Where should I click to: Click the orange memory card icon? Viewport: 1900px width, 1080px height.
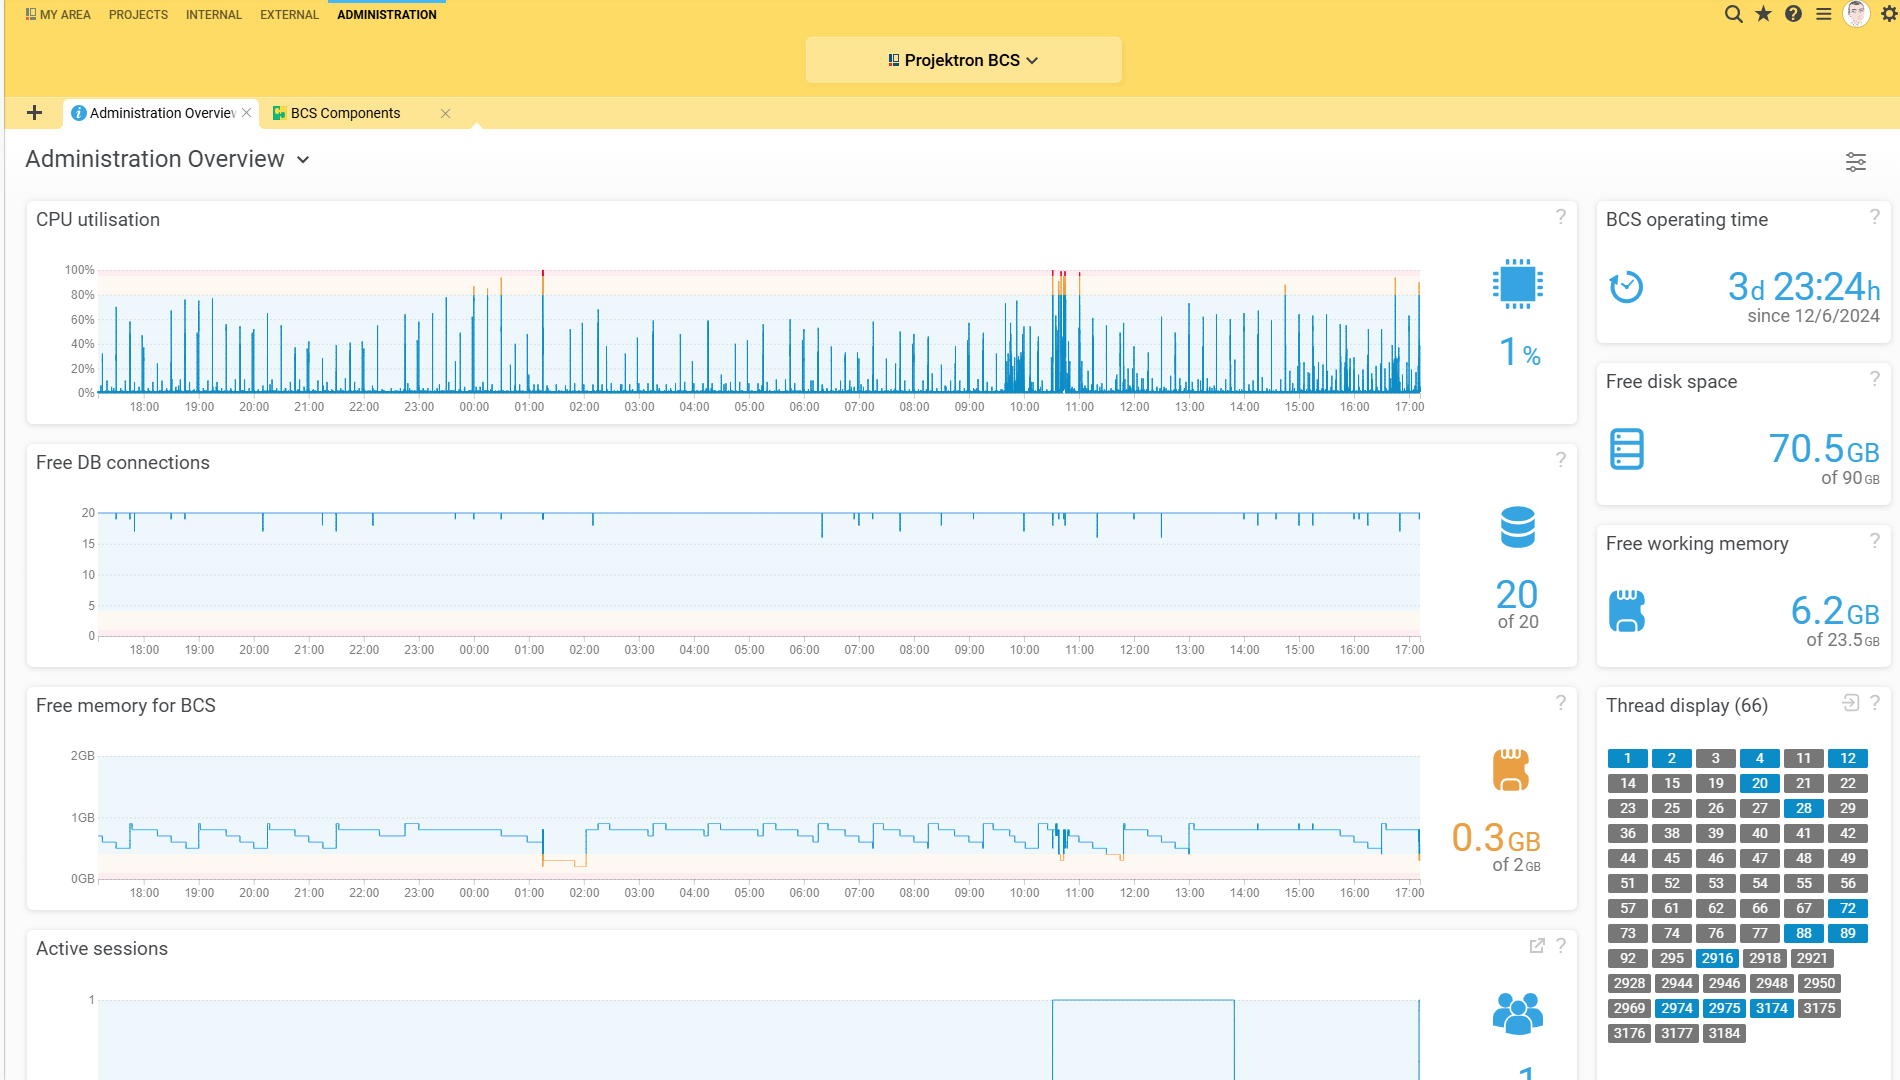[x=1511, y=770]
